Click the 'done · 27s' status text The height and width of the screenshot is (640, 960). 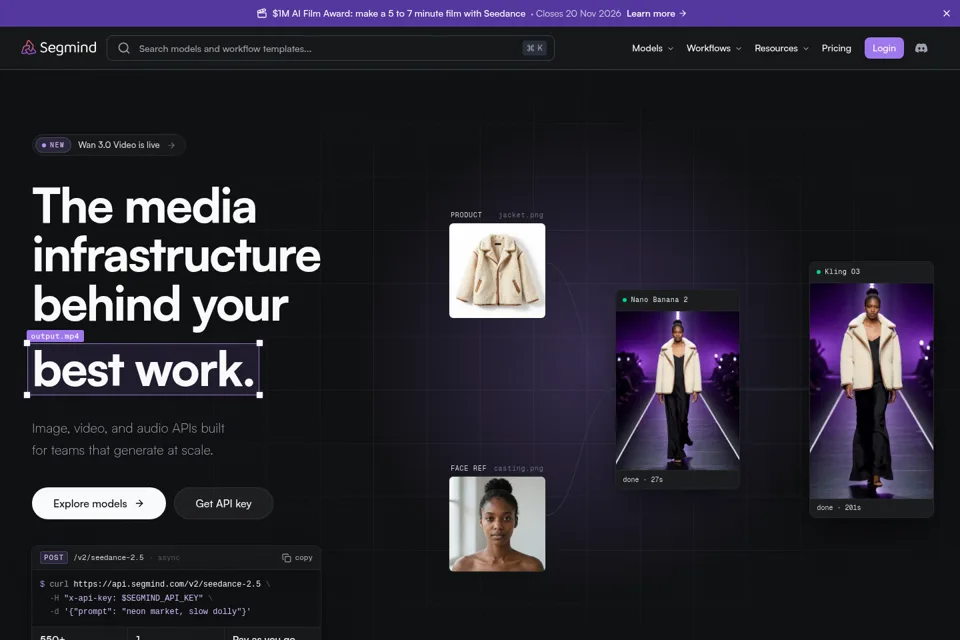click(643, 480)
